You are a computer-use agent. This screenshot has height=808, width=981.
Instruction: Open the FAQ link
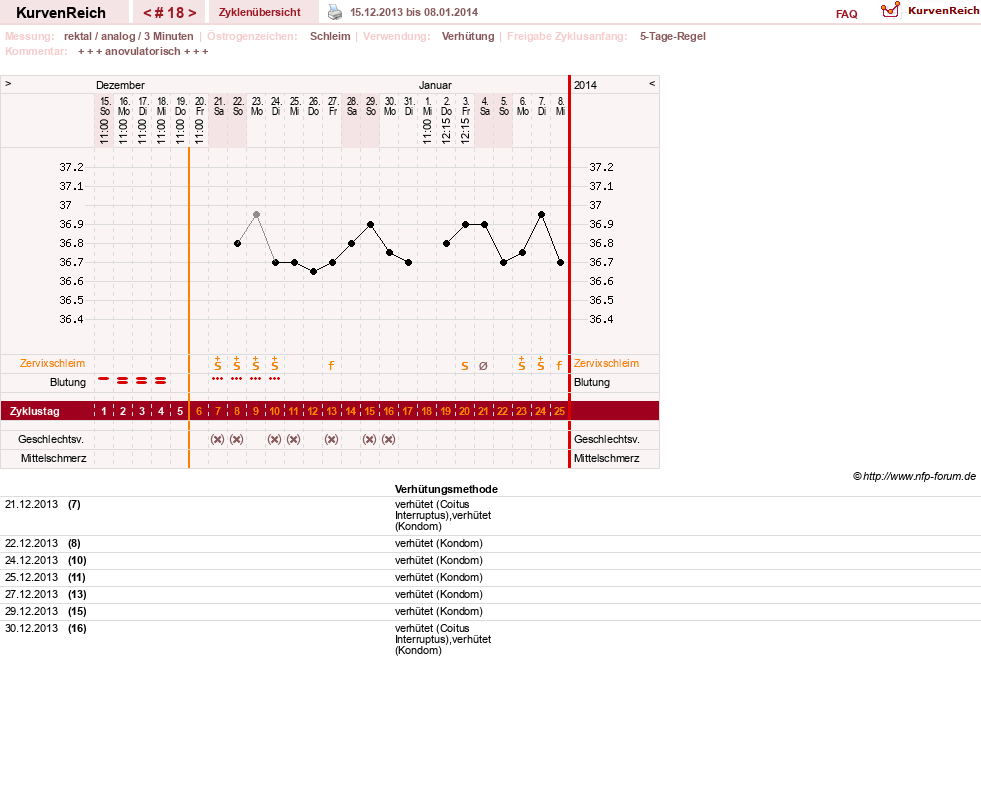[846, 14]
